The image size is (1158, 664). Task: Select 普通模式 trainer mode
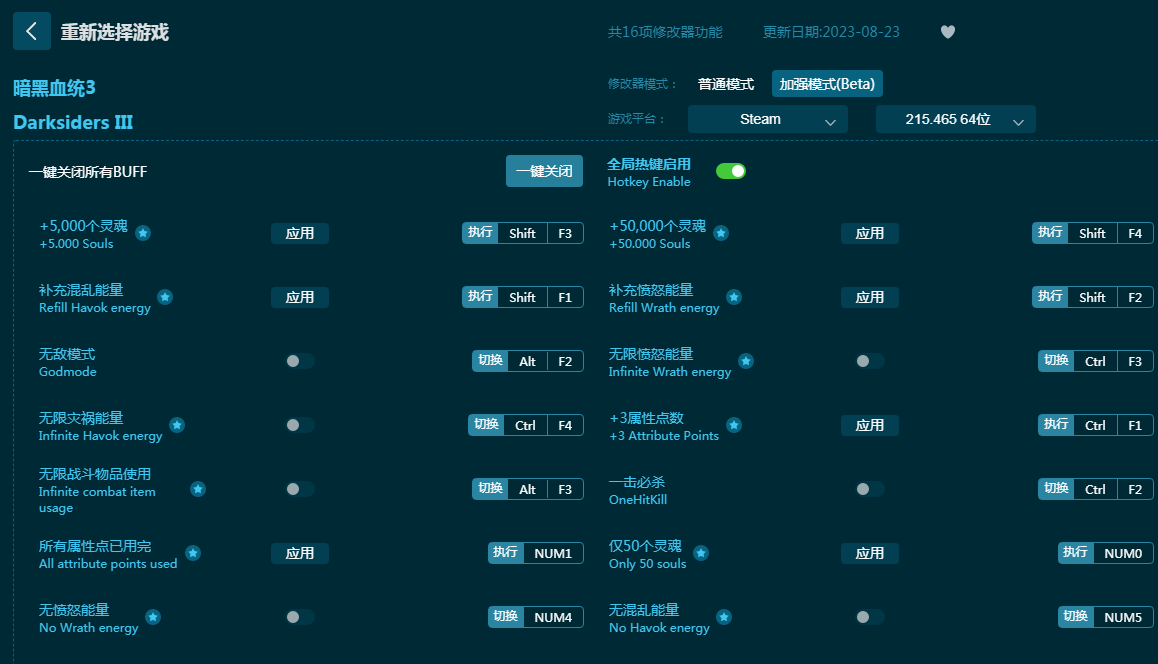(x=726, y=84)
